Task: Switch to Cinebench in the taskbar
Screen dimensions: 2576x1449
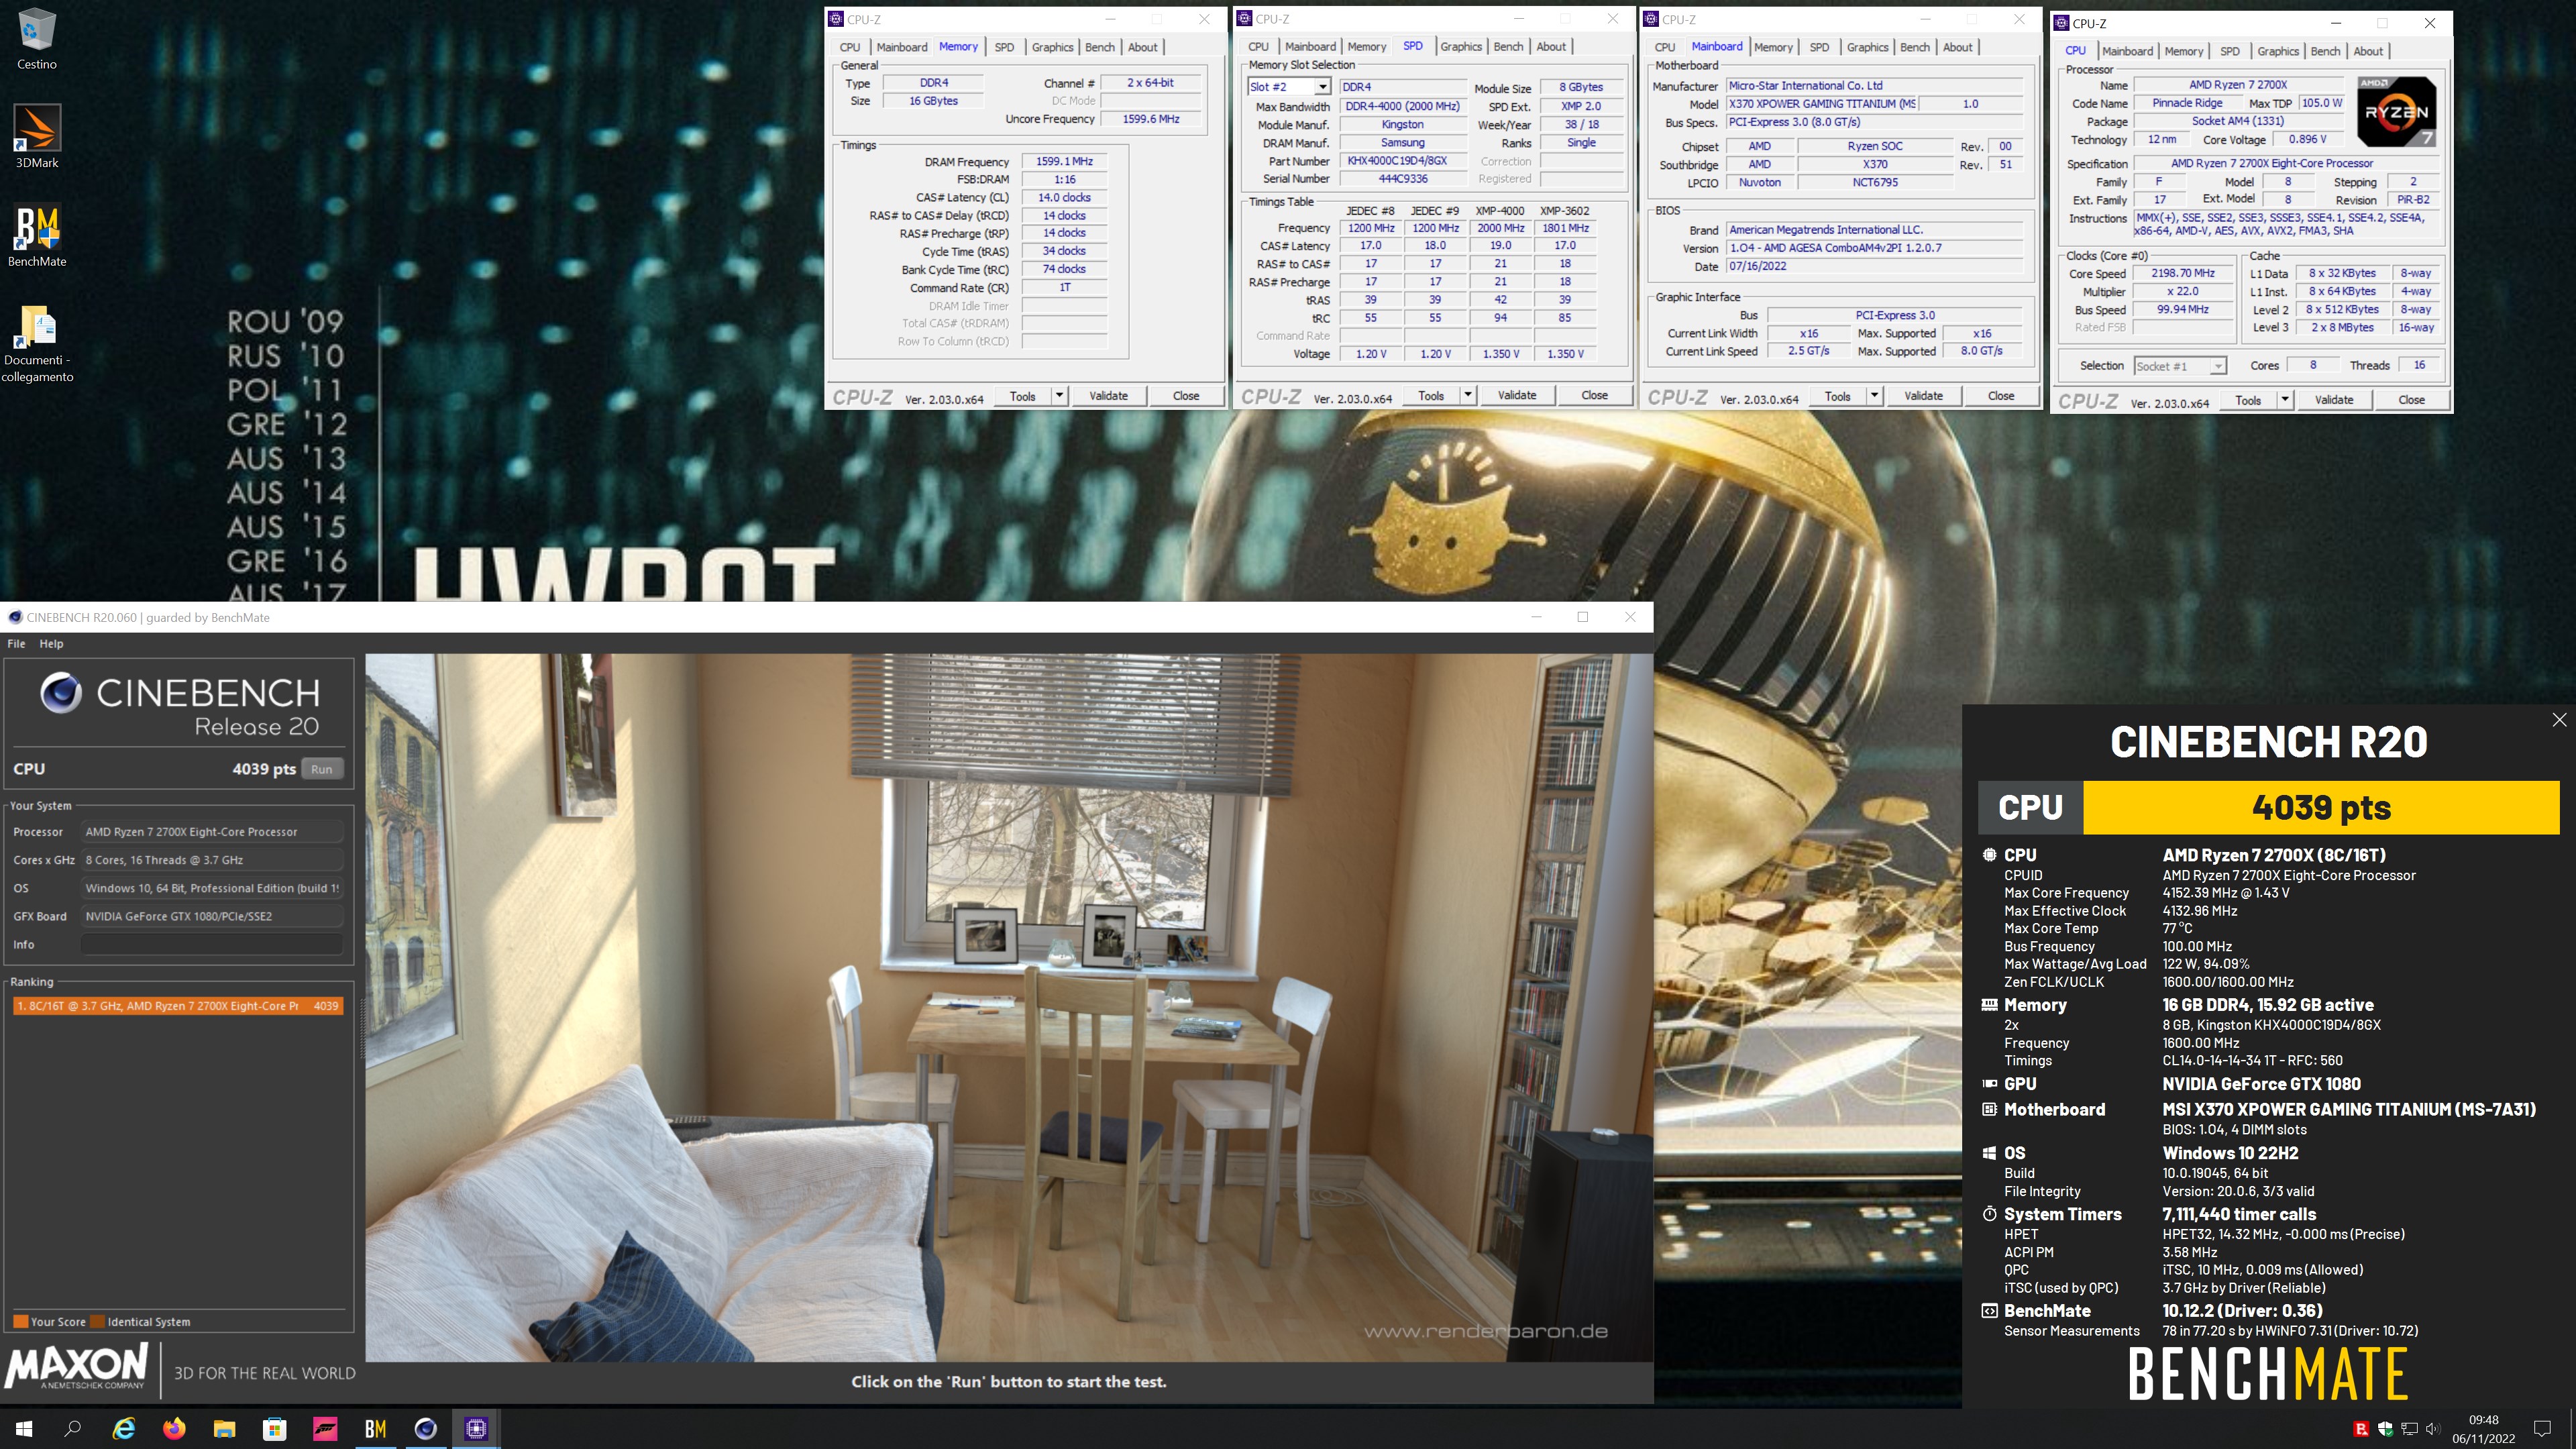Action: point(425,1428)
